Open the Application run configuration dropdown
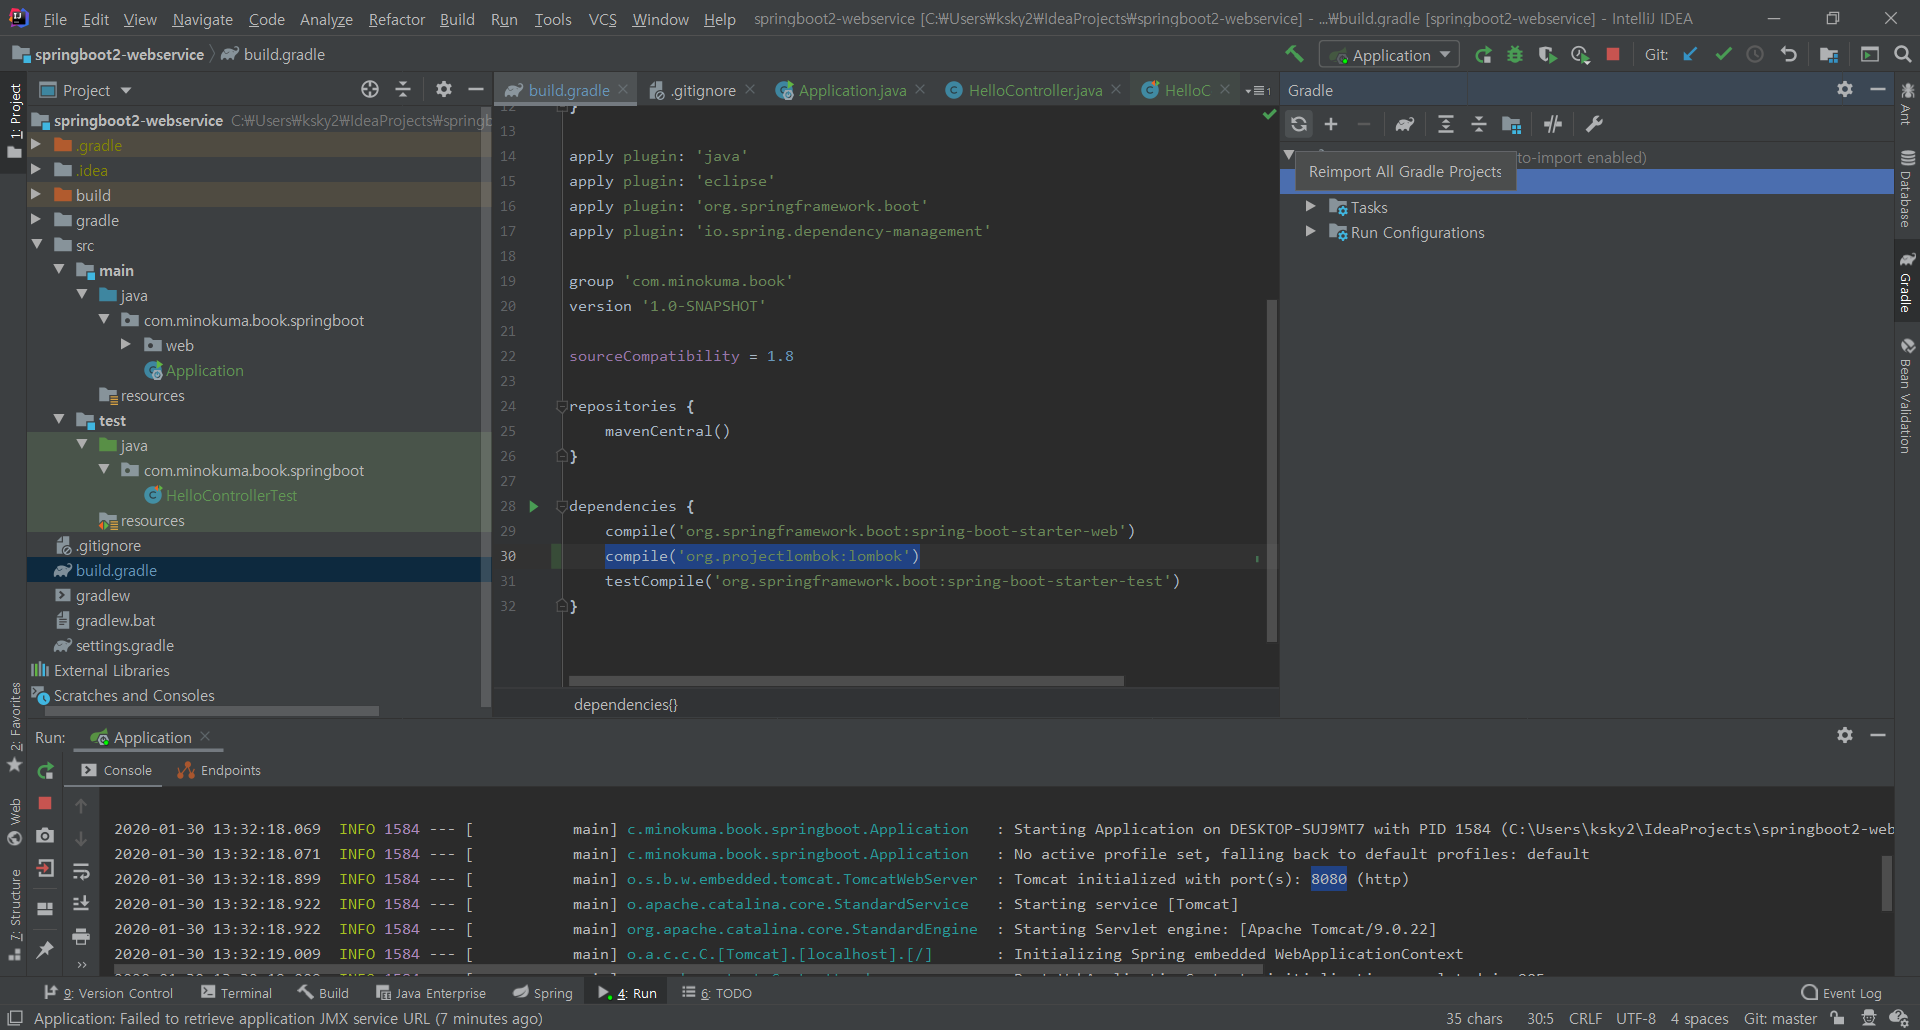 [1389, 55]
